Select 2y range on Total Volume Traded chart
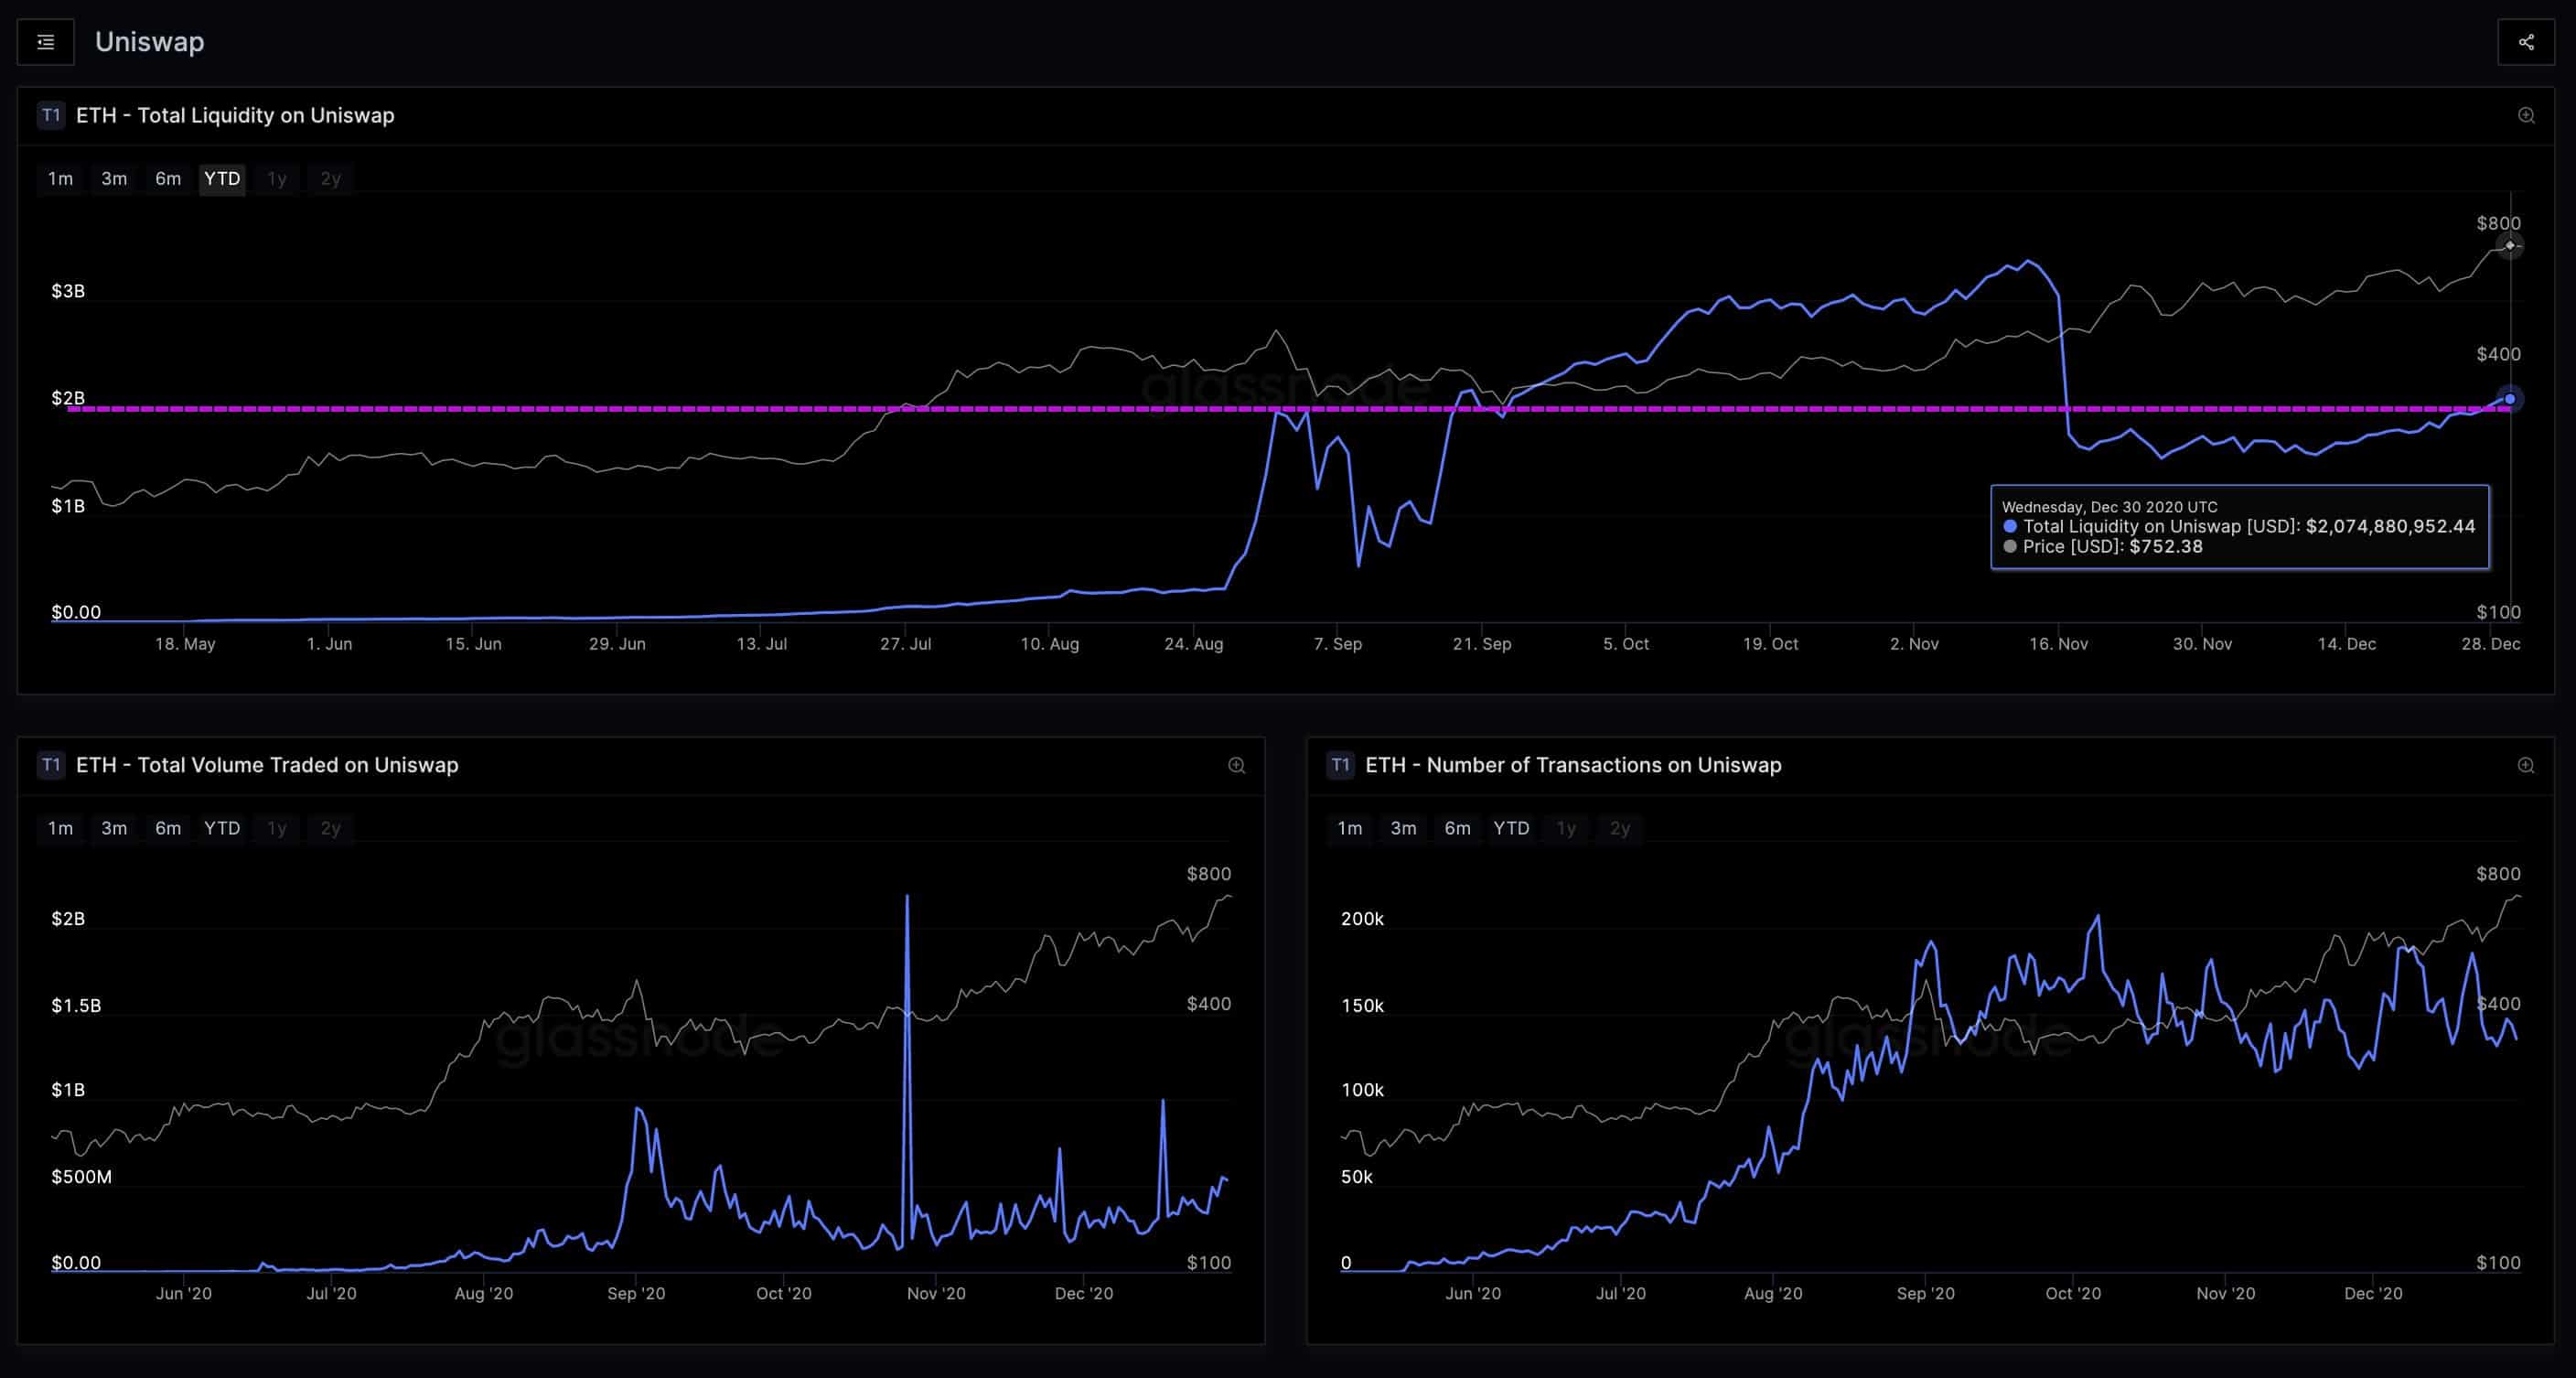This screenshot has width=2576, height=1378. pyautogui.click(x=331, y=829)
